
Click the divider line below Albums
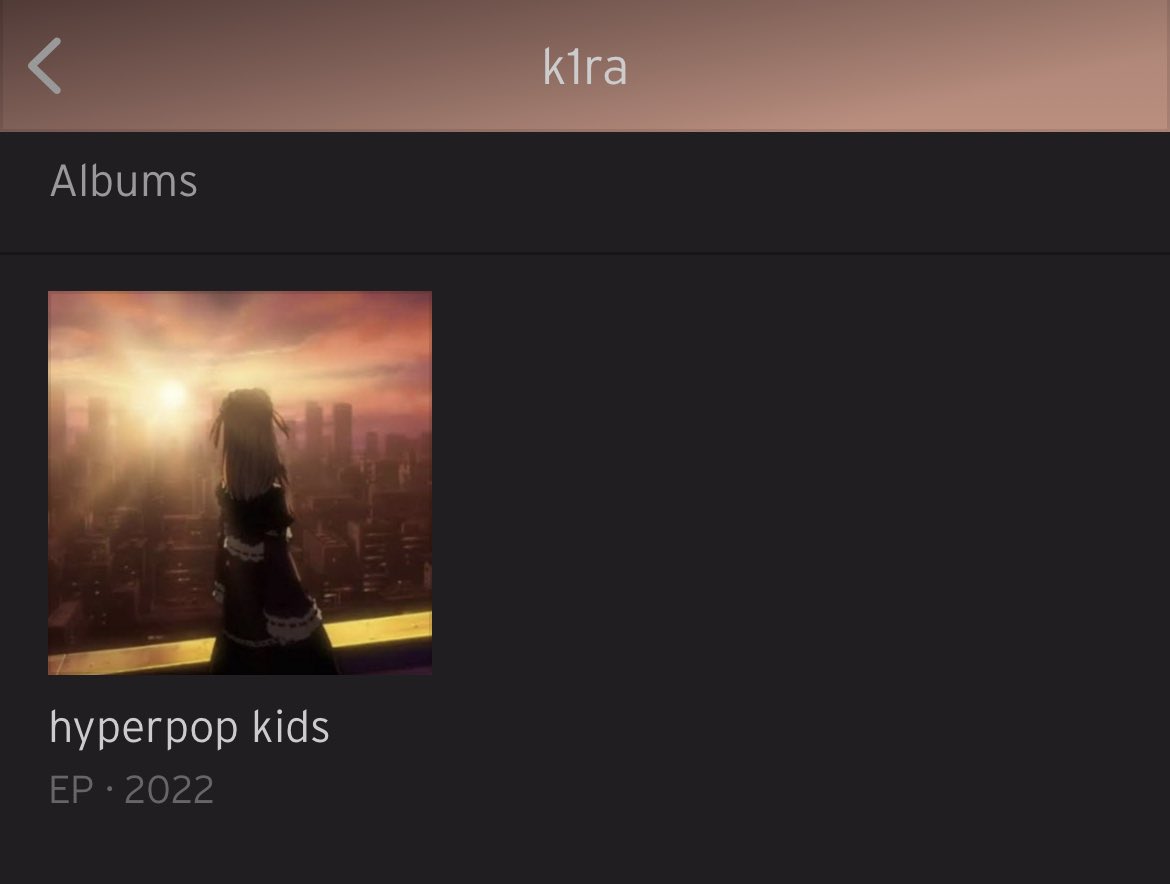(x=585, y=254)
